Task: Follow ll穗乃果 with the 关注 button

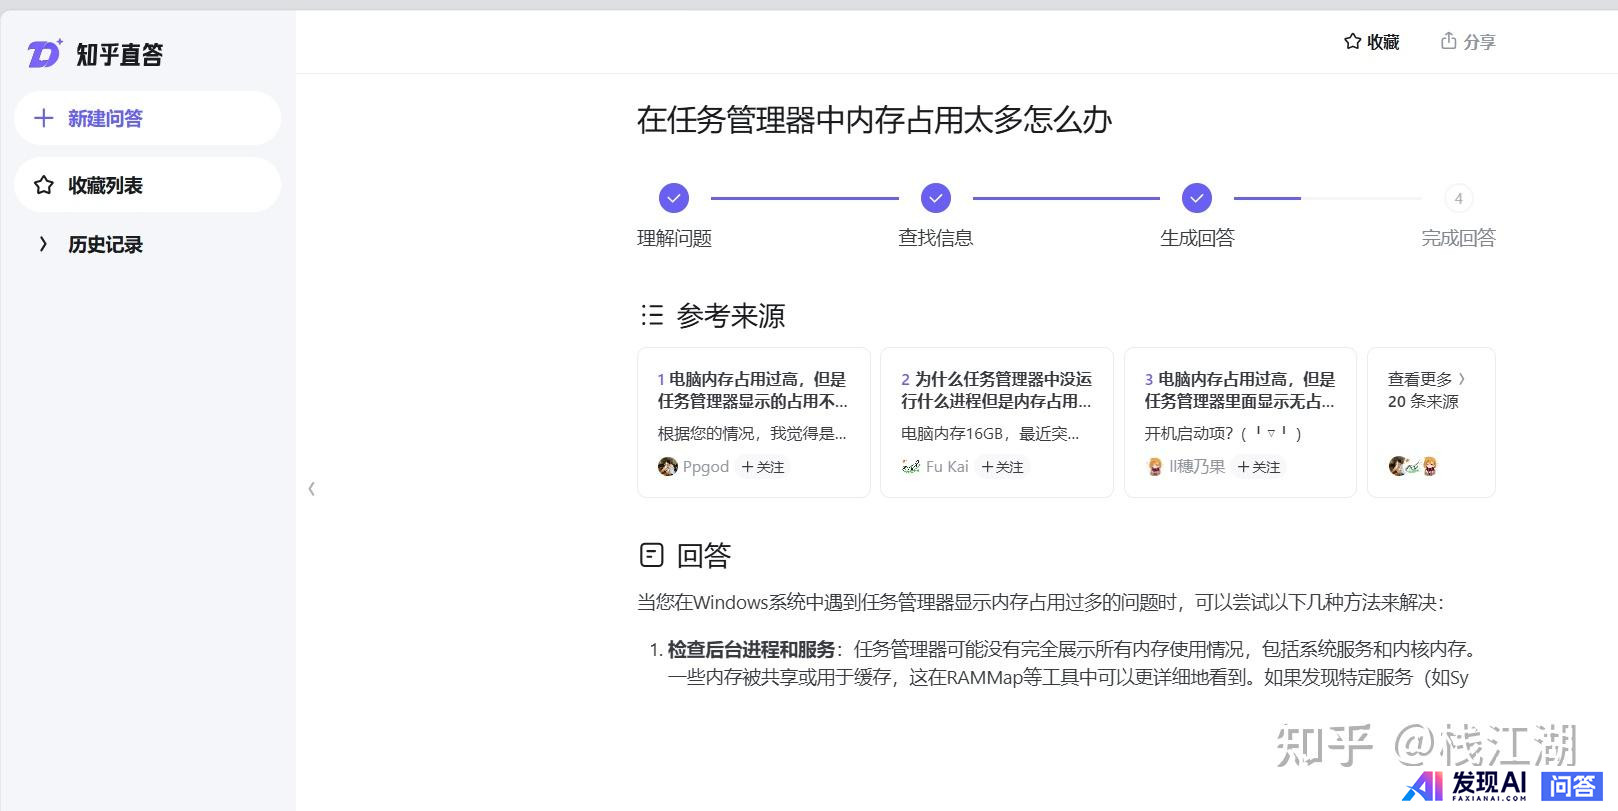Action: point(1258,467)
